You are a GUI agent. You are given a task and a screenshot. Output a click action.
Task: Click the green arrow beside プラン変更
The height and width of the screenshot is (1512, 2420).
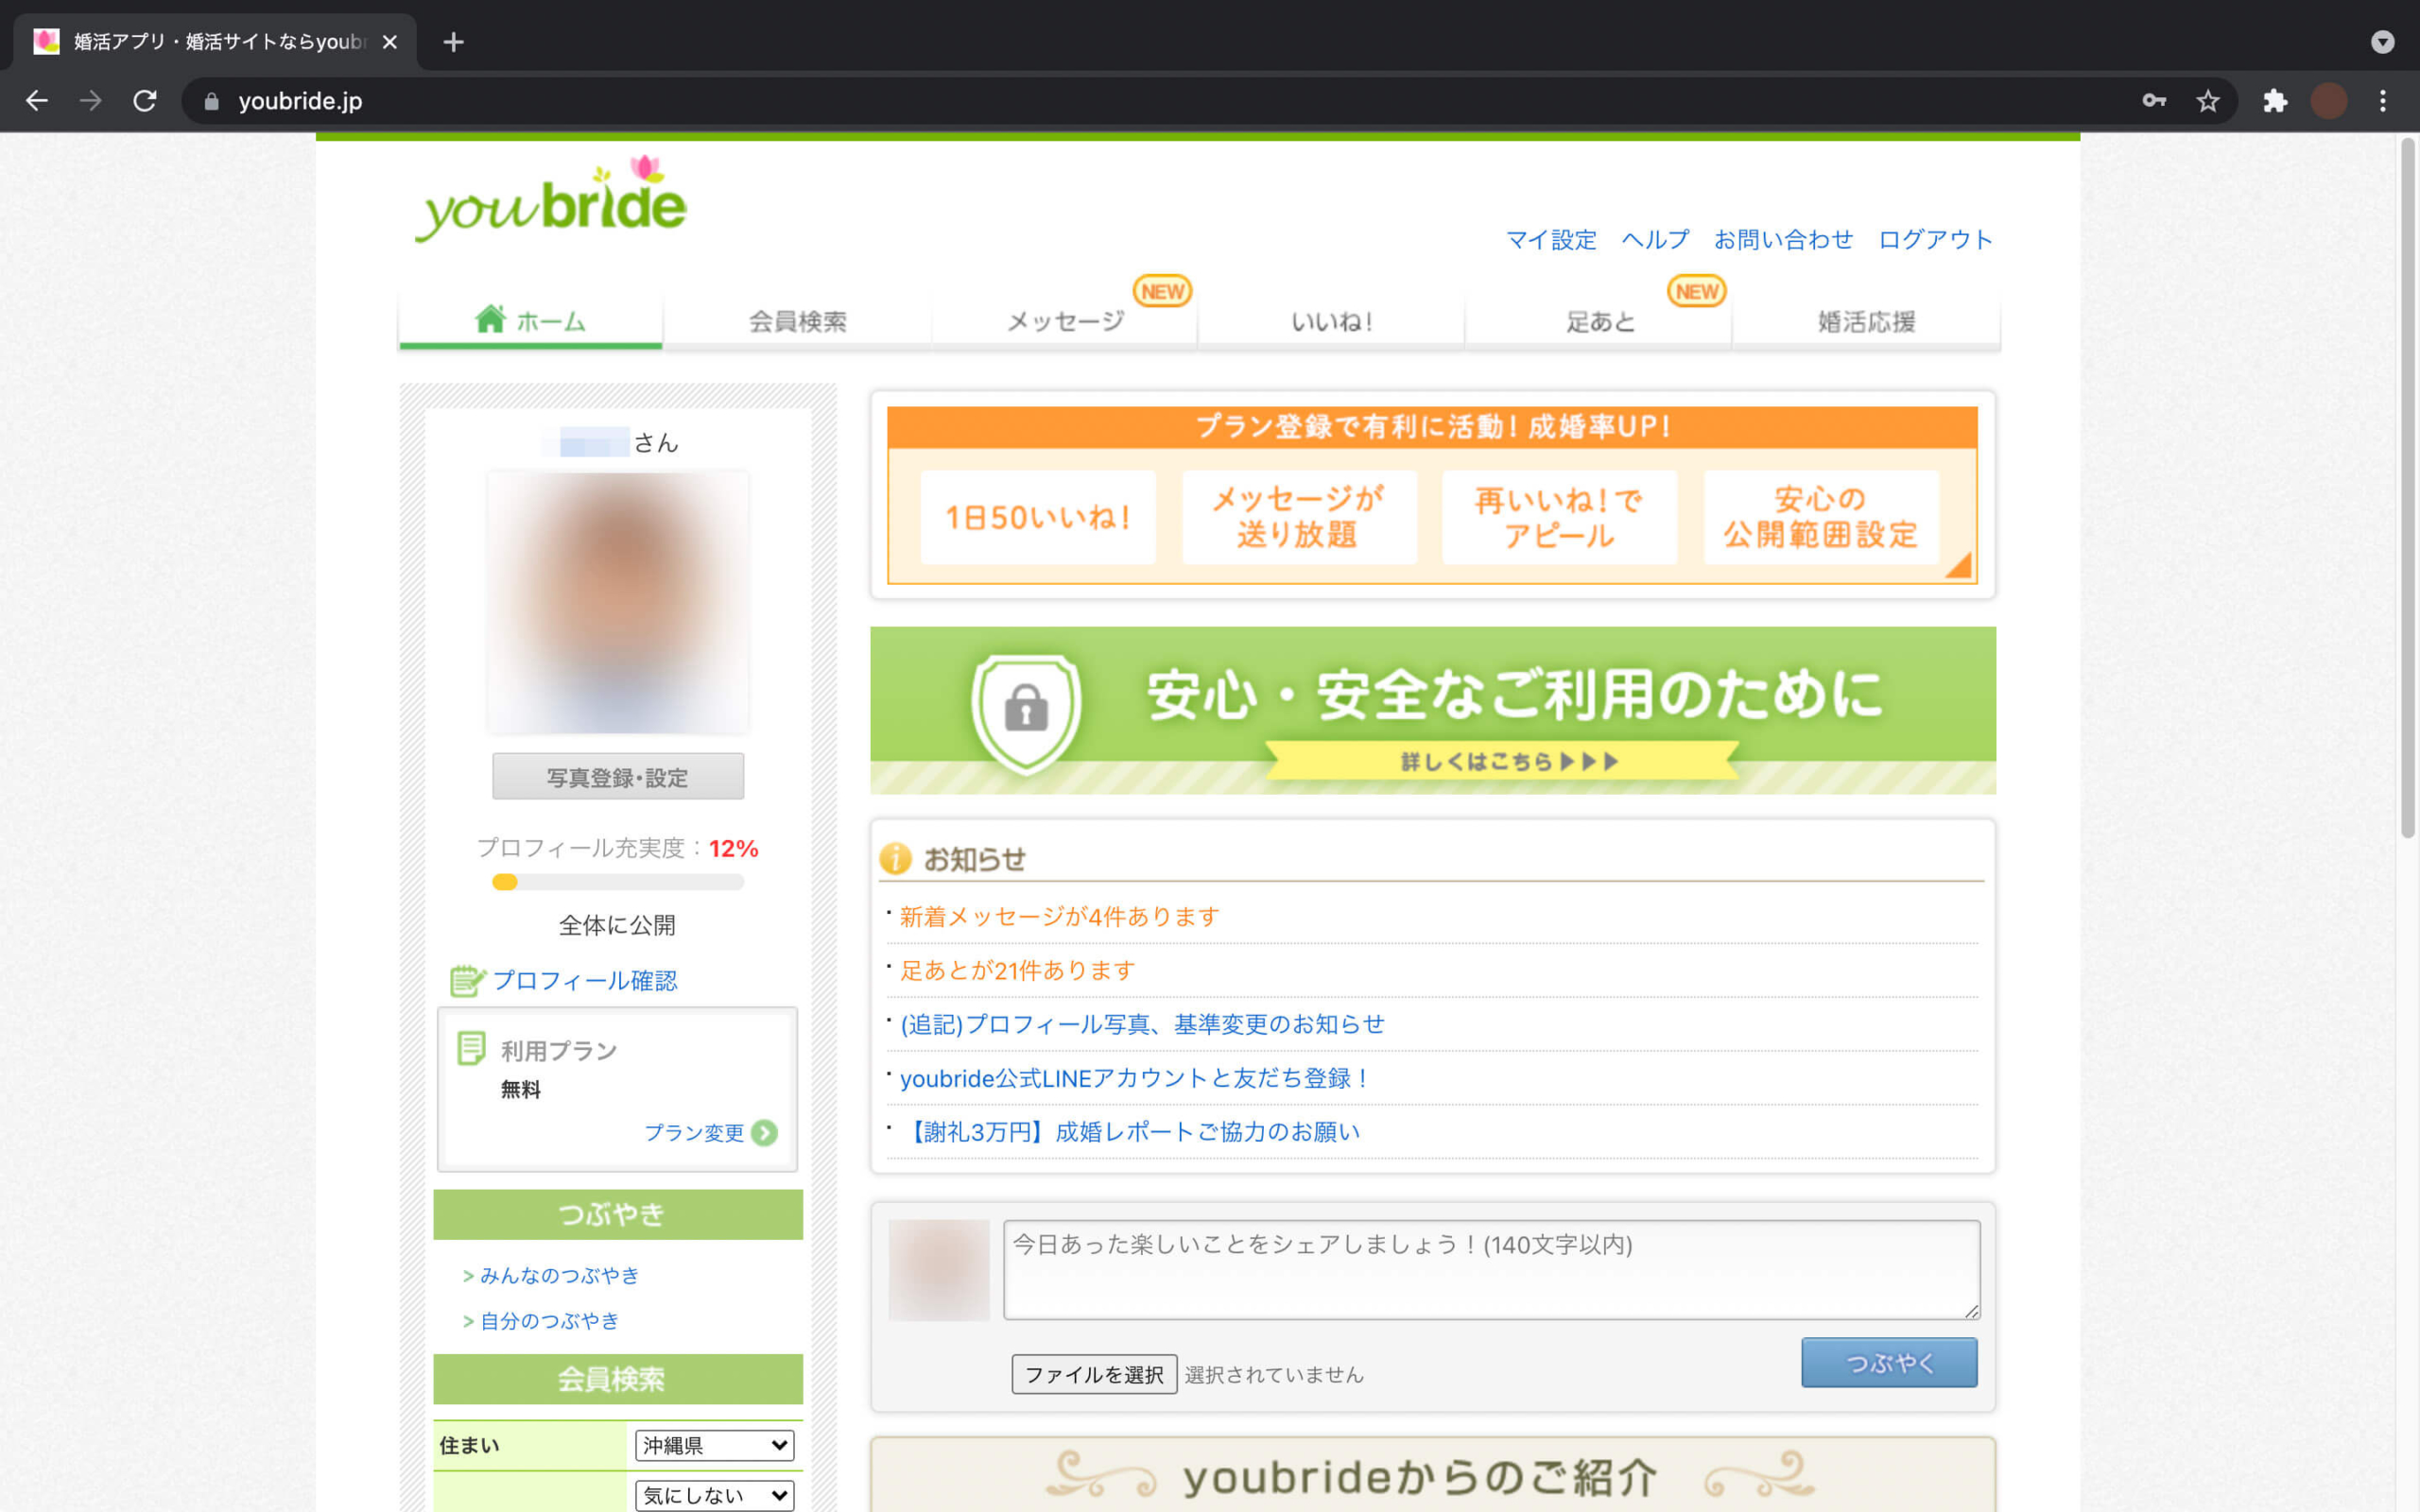tap(765, 1133)
